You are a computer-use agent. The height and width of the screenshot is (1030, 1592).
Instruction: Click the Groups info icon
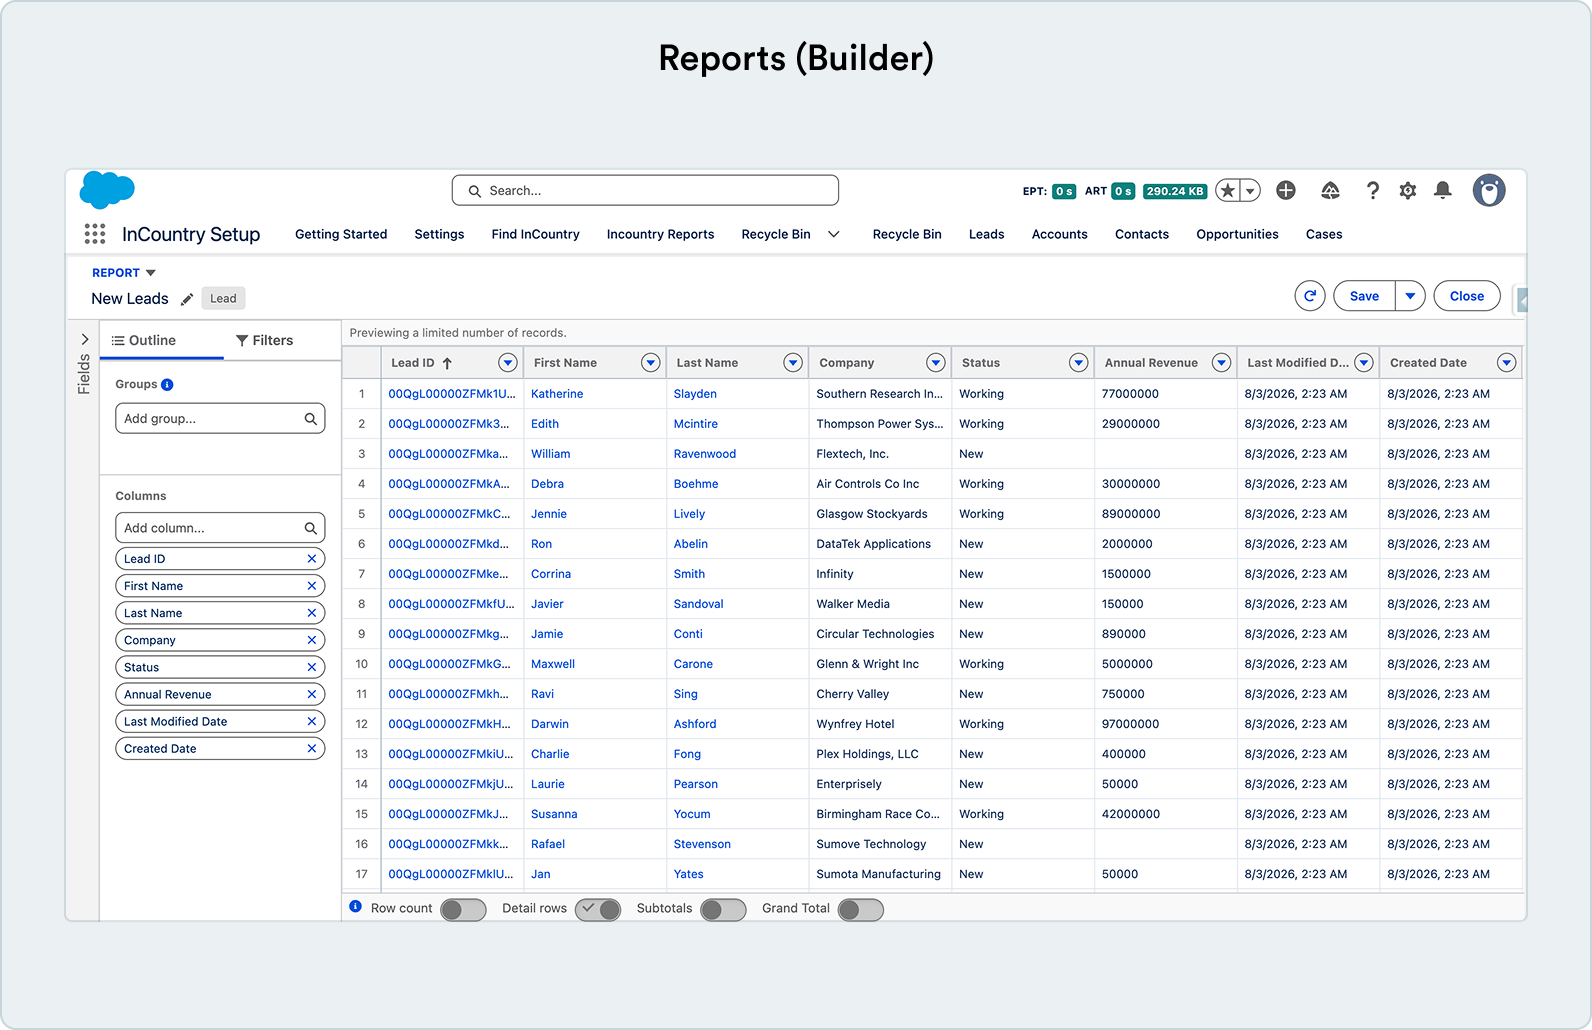coord(167,385)
